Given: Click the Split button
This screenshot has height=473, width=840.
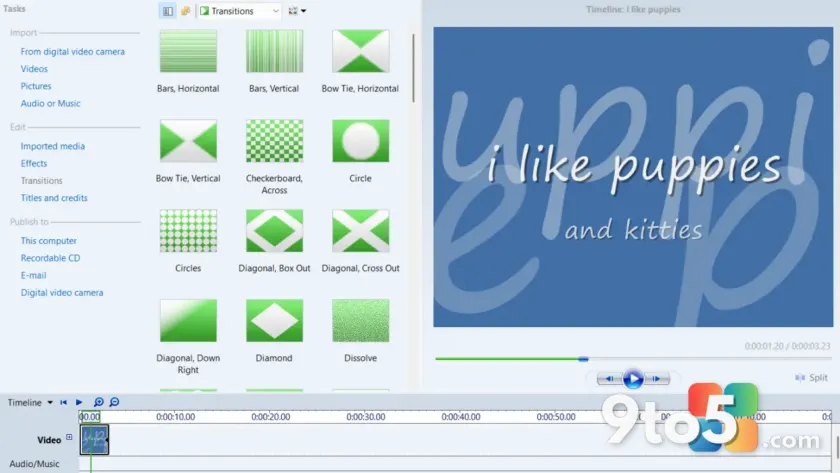Looking at the screenshot, I should coord(812,378).
